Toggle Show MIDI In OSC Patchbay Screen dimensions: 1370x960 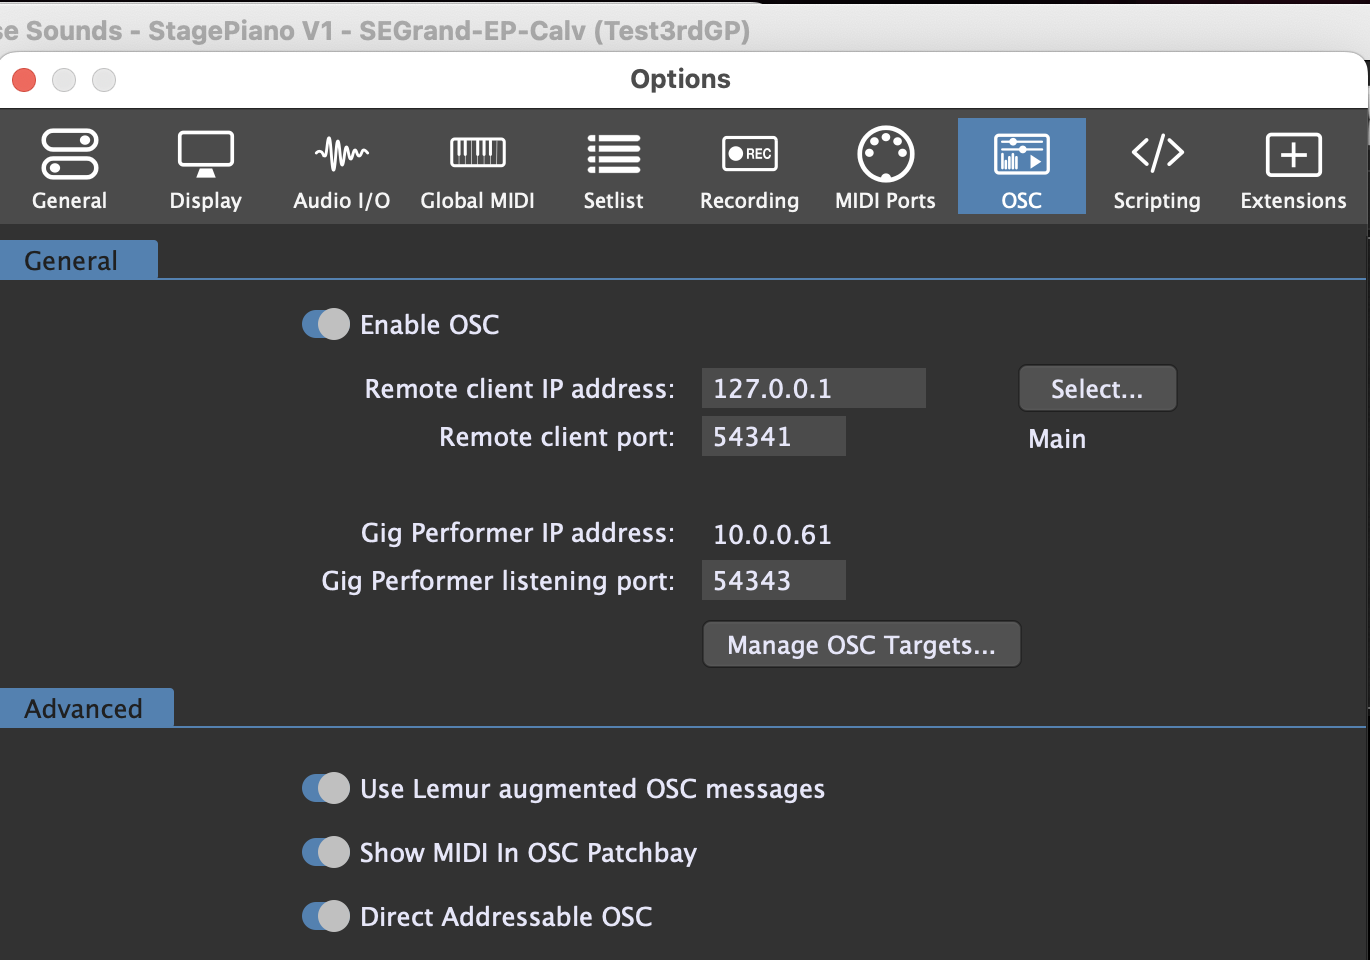coord(326,852)
